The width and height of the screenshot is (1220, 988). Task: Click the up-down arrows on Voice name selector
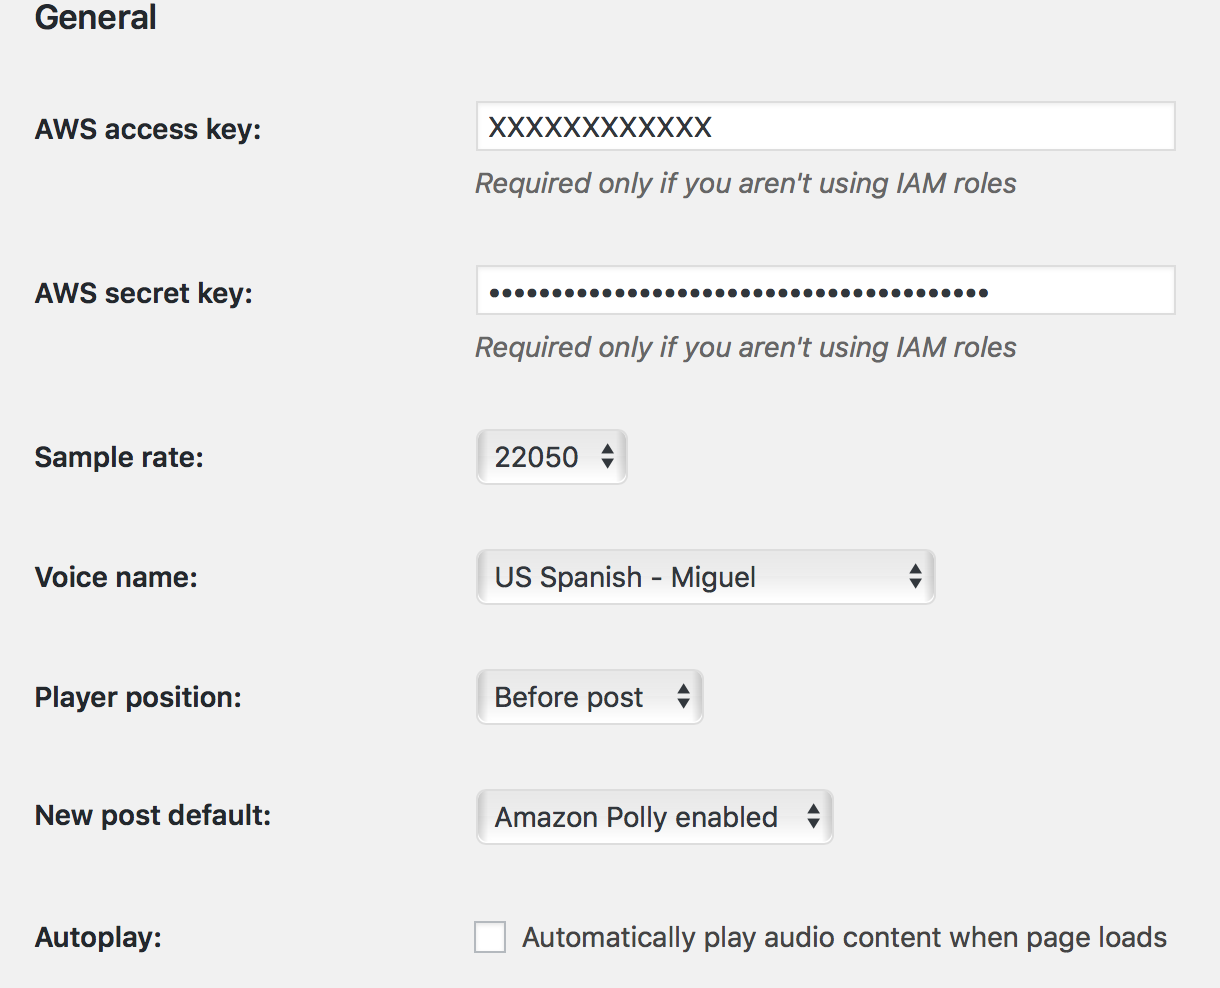pos(915,577)
